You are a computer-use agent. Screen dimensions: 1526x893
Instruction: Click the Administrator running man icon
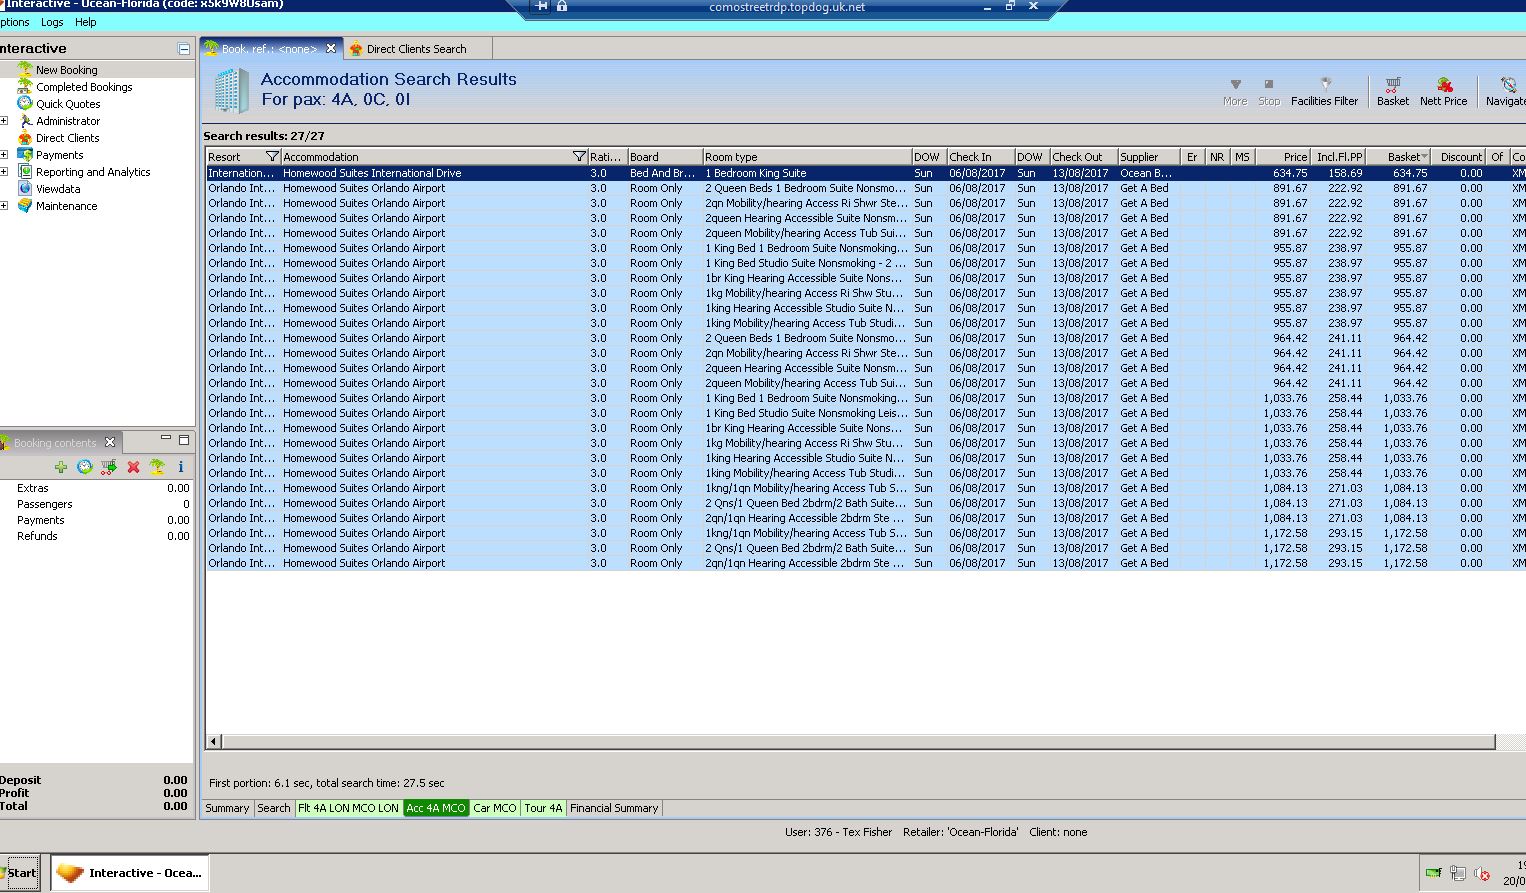pyautogui.click(x=25, y=121)
